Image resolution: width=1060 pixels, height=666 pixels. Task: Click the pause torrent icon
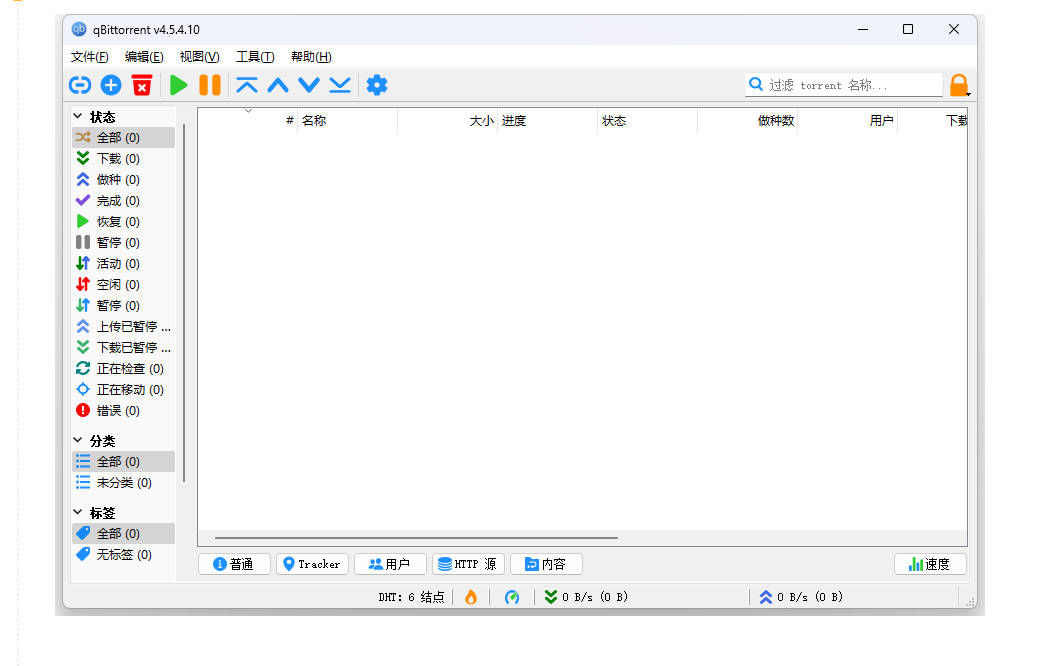(x=209, y=85)
